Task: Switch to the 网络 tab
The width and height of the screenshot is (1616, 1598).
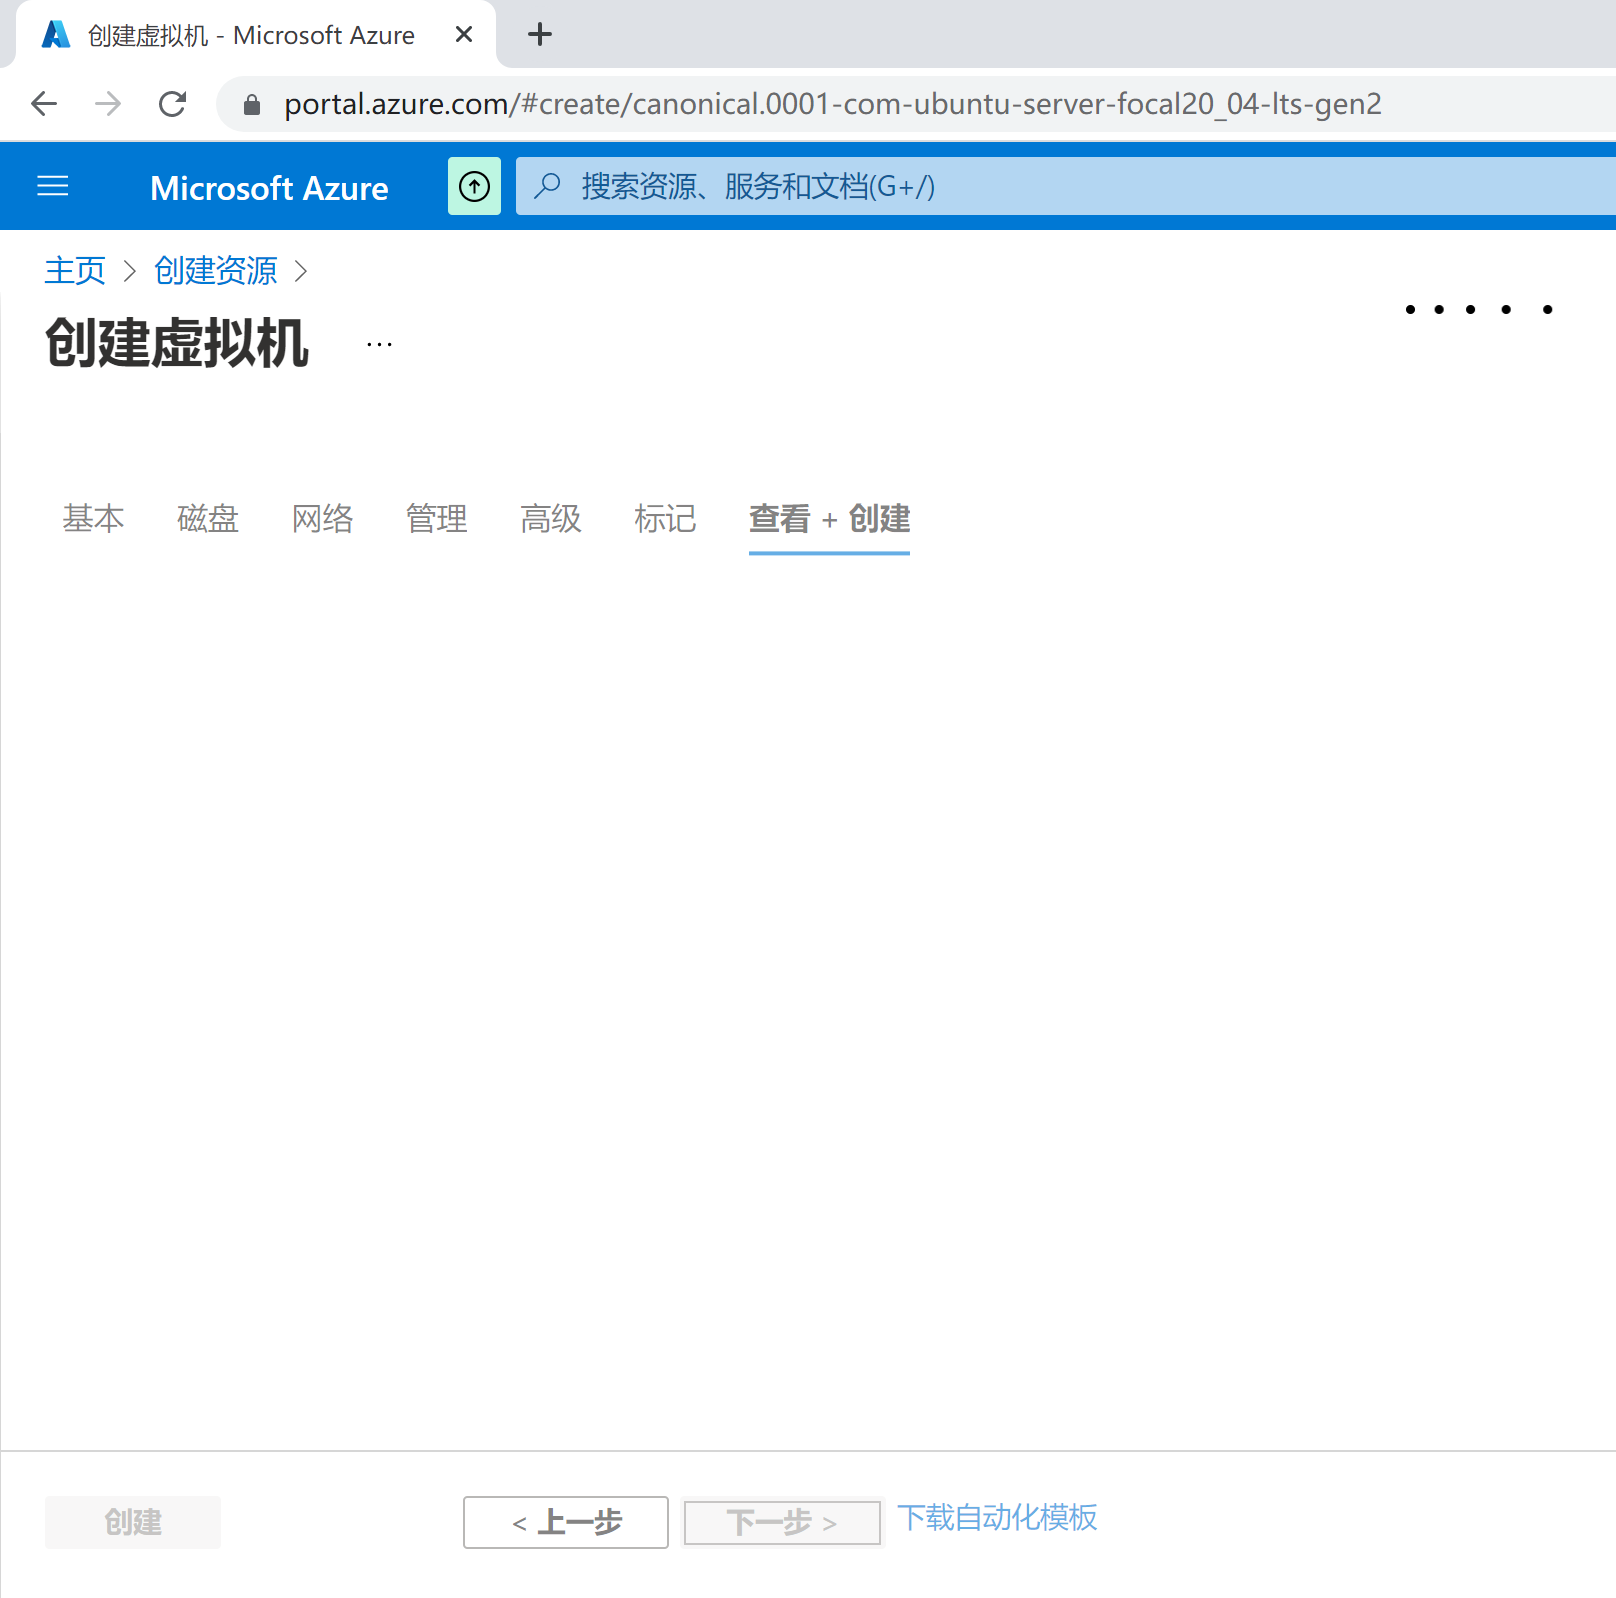Action: point(322,518)
